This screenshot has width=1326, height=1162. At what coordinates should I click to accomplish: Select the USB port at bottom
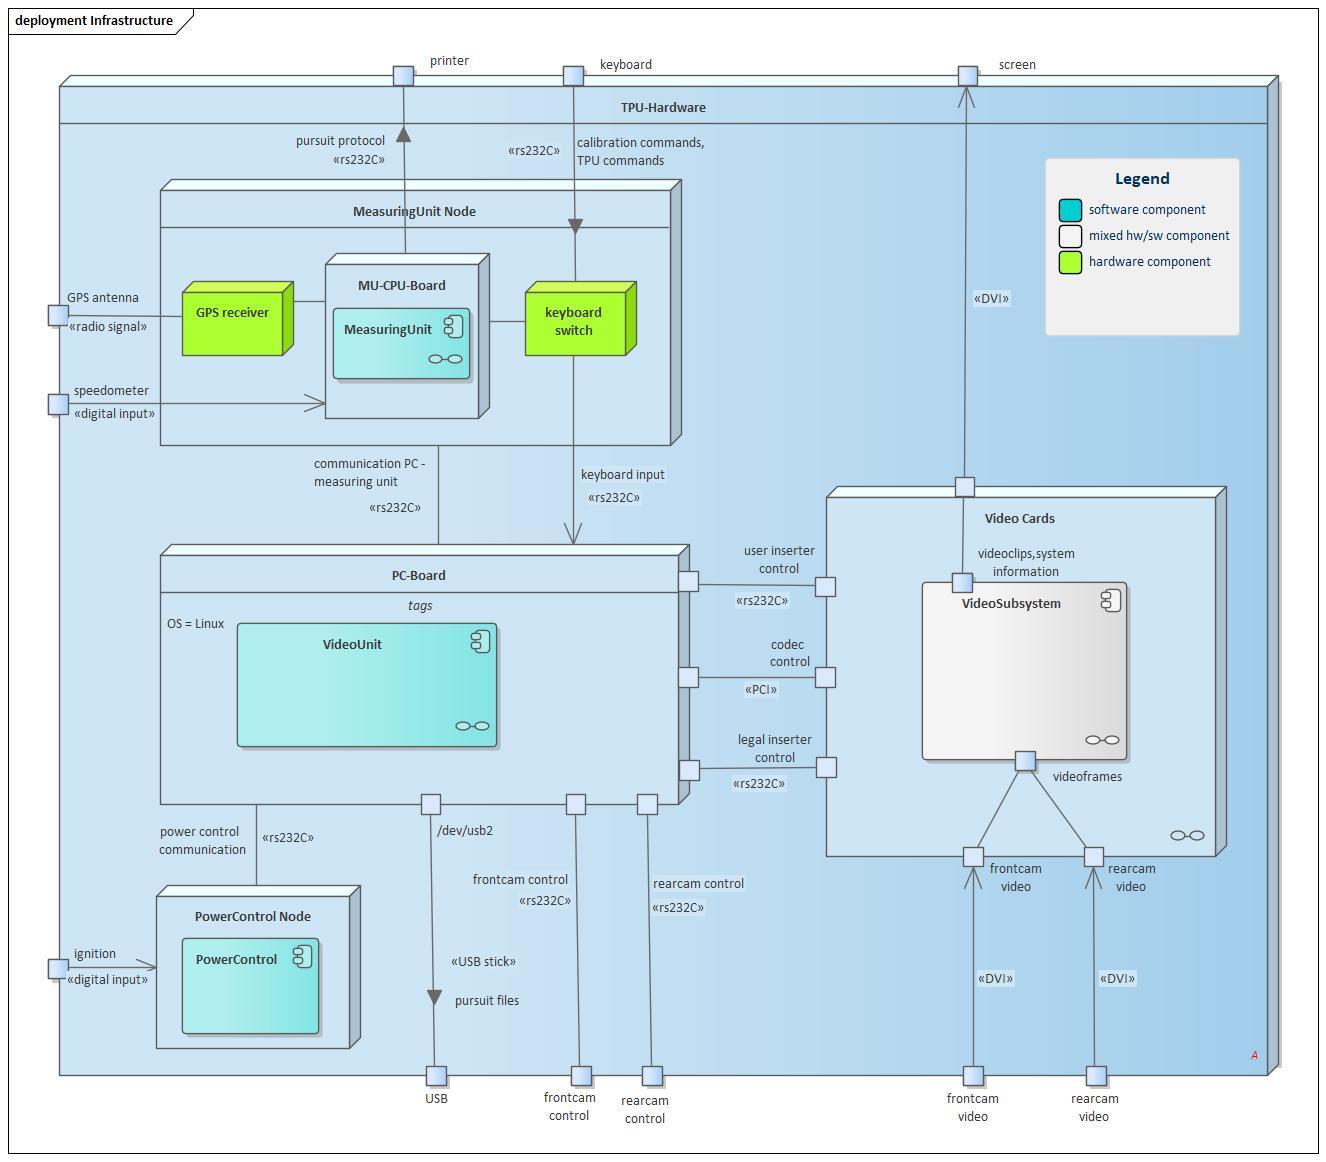(437, 1076)
